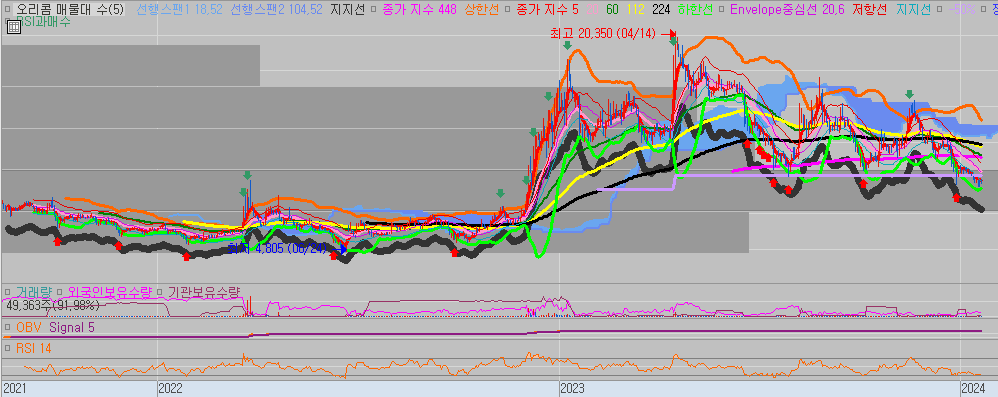998x397 pixels.
Task: Select the green 60 moving average label
Action: point(612,10)
